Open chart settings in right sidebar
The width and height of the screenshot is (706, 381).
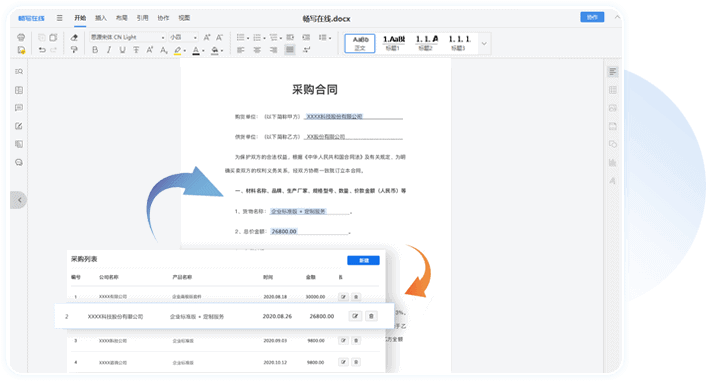click(x=613, y=163)
